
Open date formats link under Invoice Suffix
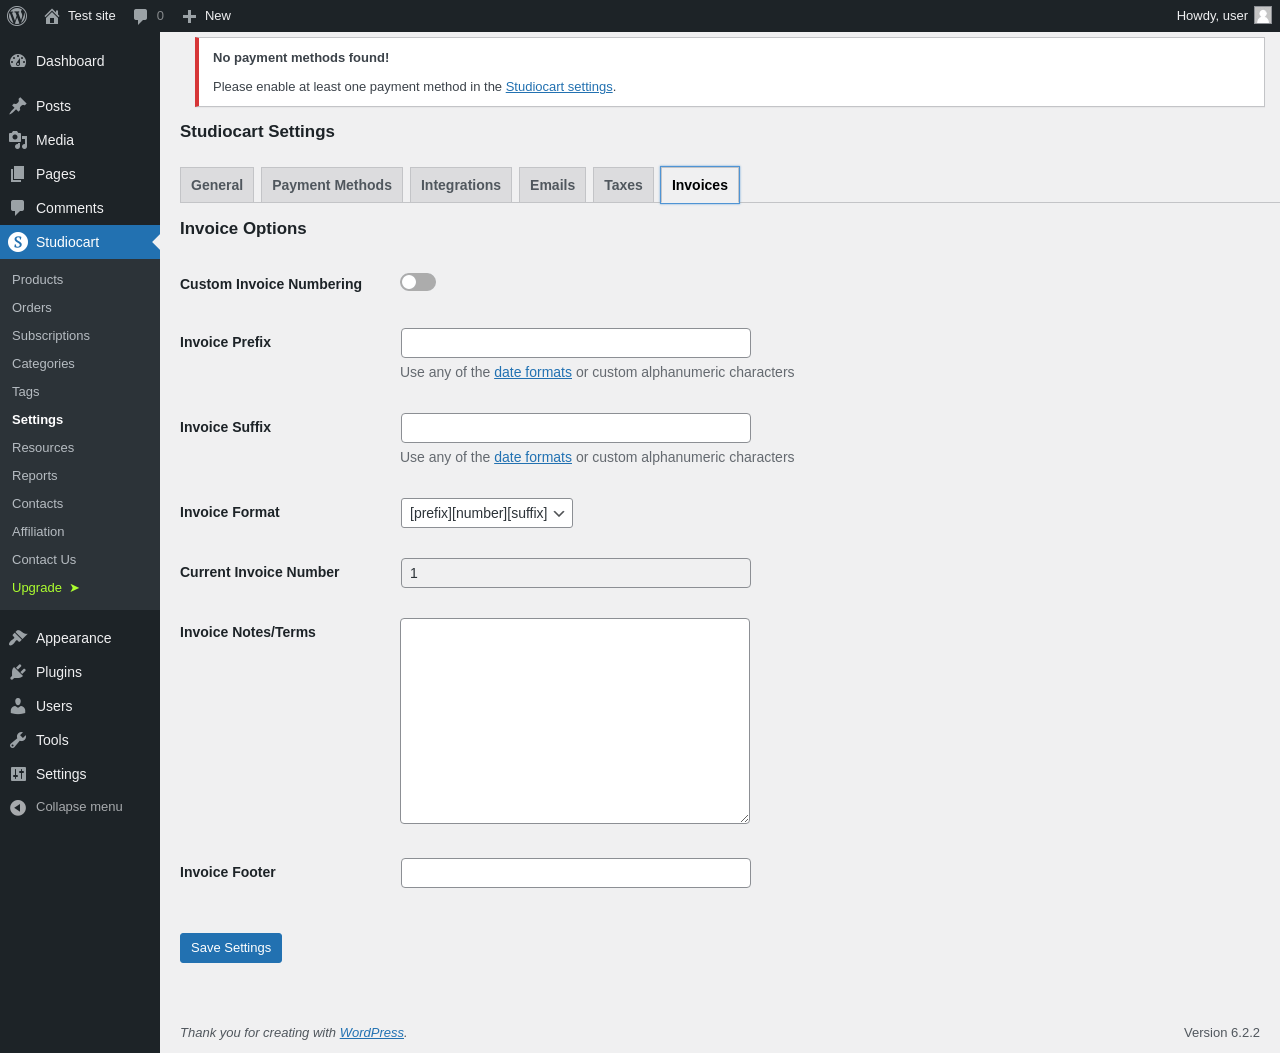[x=533, y=457]
